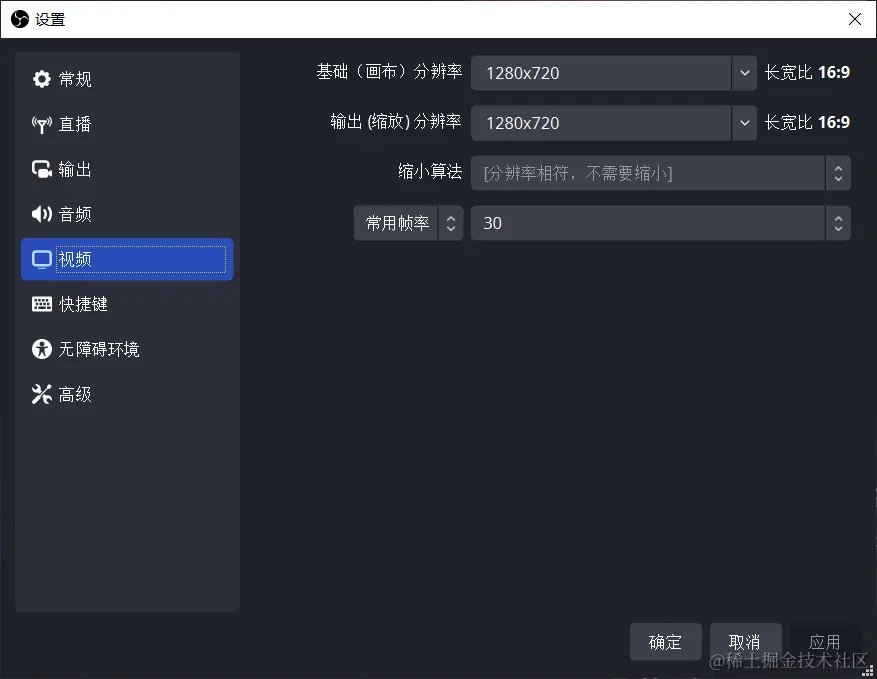Dismiss settings via the 取消 button
877x679 pixels.
click(745, 642)
